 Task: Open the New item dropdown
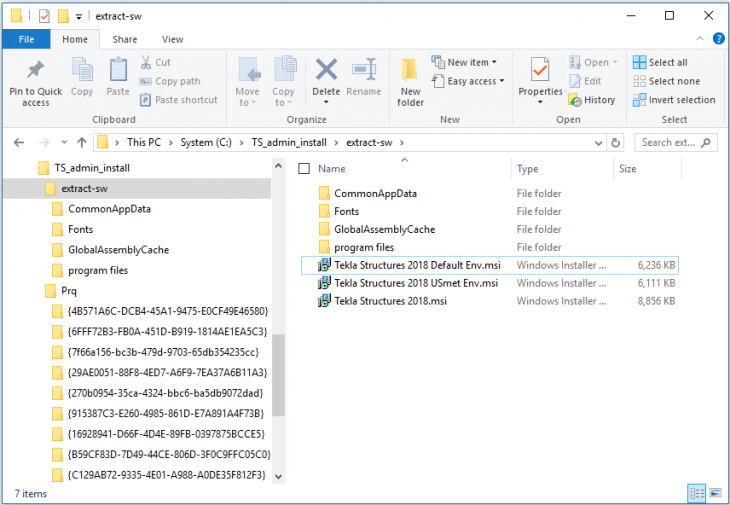click(464, 62)
